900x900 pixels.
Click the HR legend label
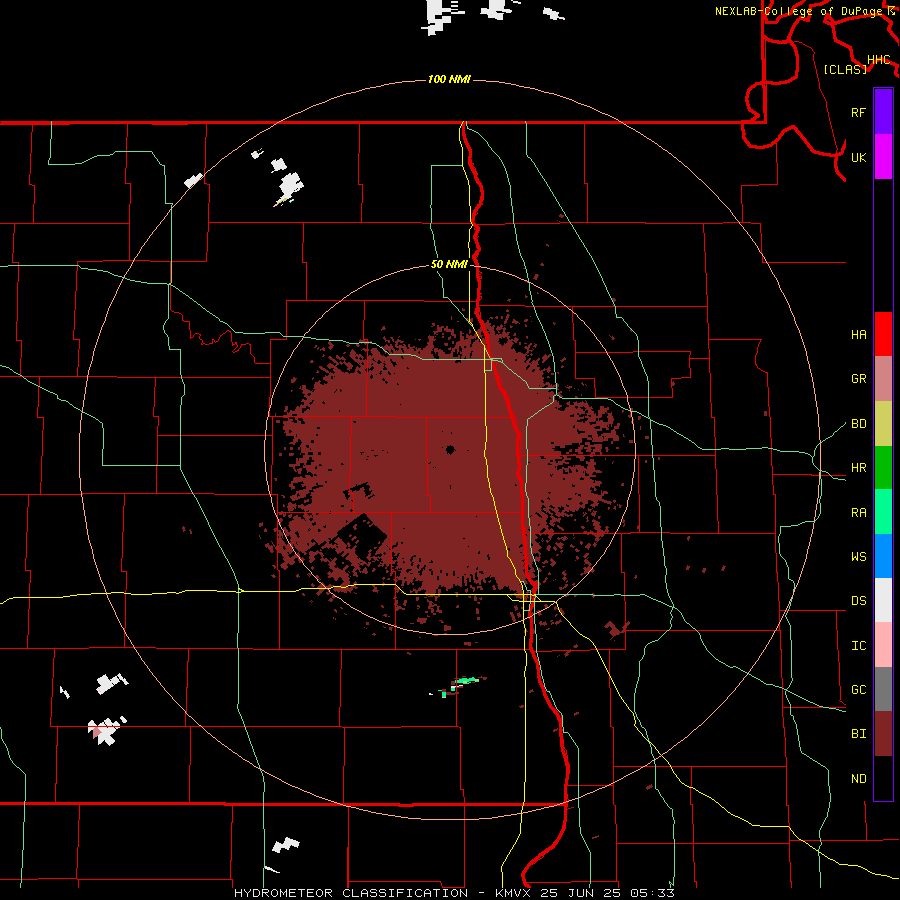[858, 468]
